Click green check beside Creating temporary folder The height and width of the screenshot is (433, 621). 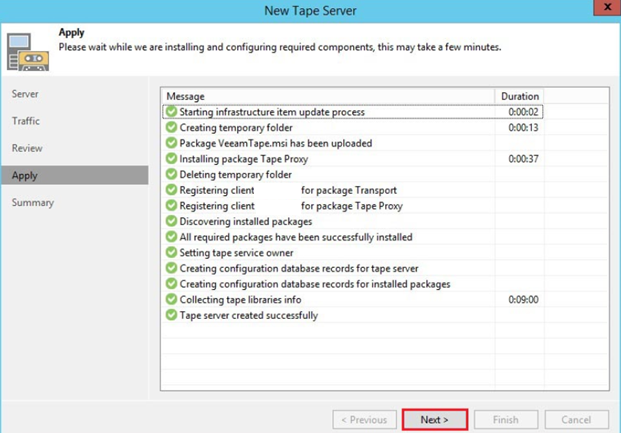[171, 128]
